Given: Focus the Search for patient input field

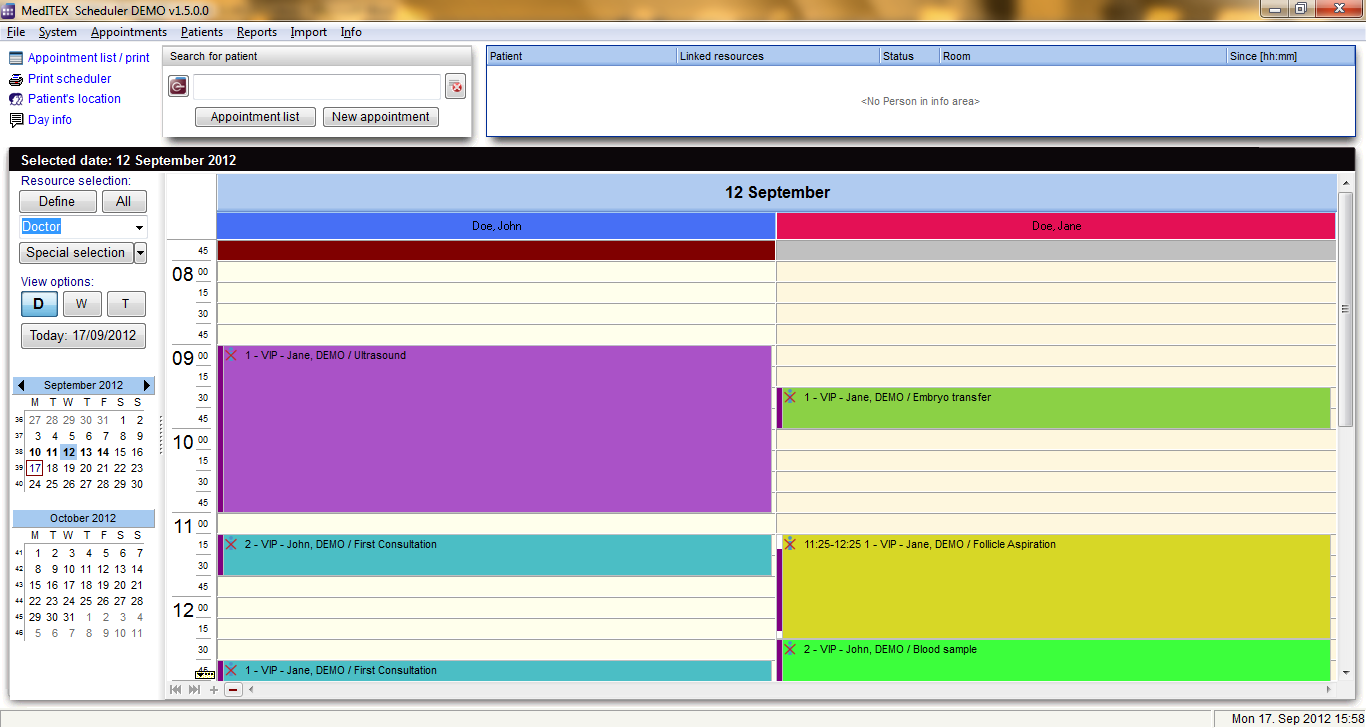Looking at the screenshot, I should tap(316, 87).
